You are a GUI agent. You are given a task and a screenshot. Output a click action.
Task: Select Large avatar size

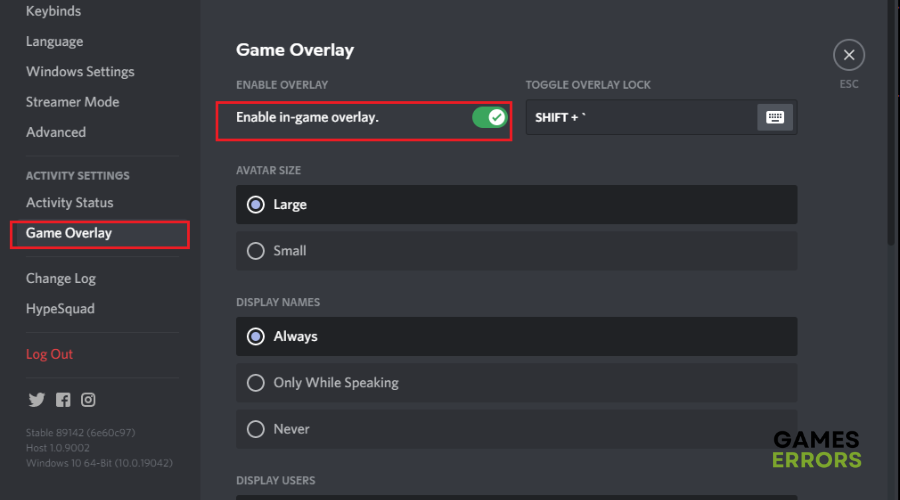[x=517, y=204]
